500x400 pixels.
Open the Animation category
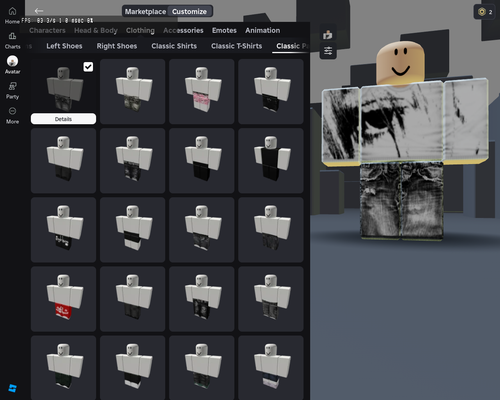coord(263,30)
